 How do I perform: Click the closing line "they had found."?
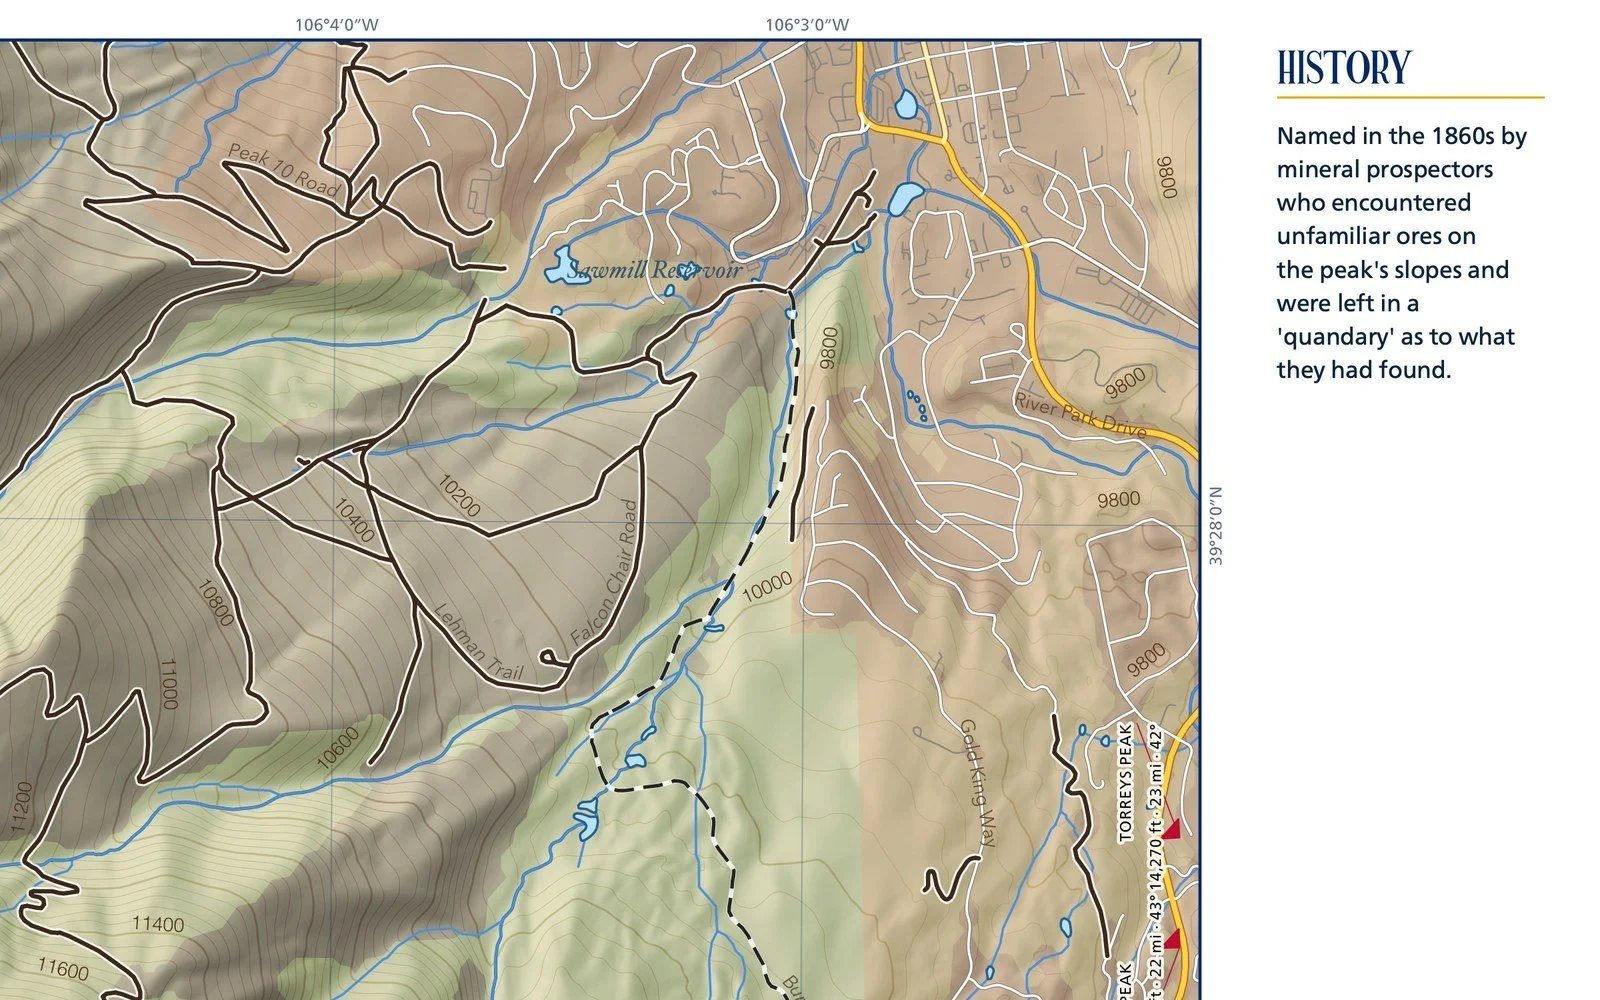point(1364,370)
